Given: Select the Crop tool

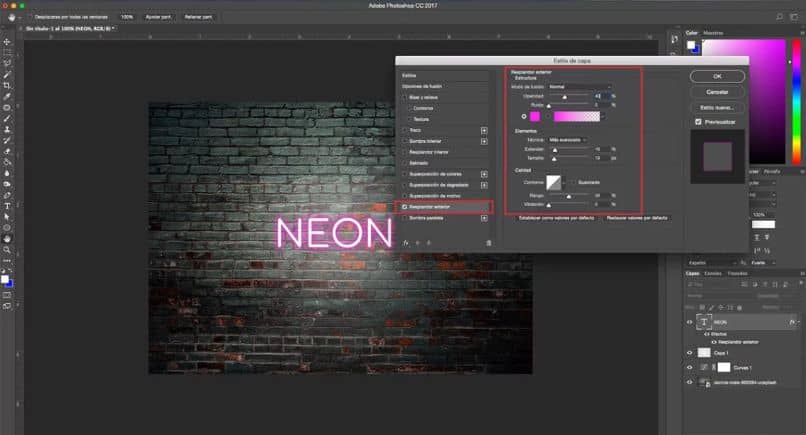Looking at the screenshot, I should [7, 85].
